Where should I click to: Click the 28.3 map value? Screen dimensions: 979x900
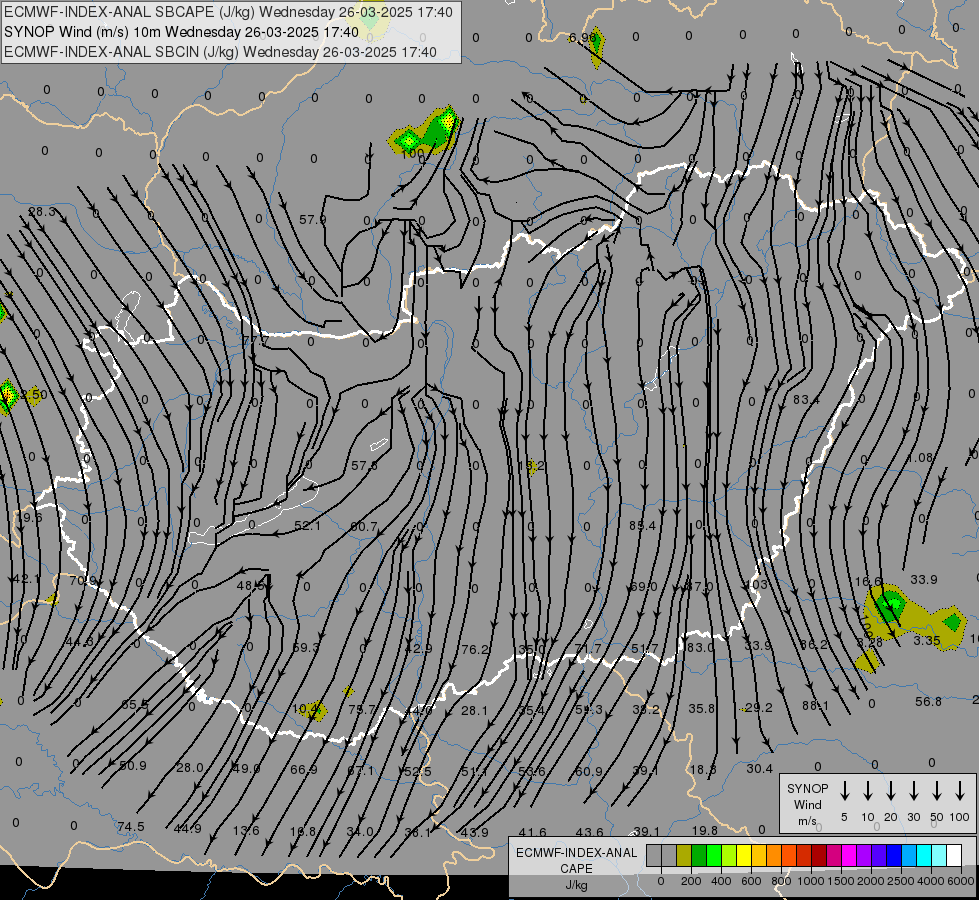(42, 212)
